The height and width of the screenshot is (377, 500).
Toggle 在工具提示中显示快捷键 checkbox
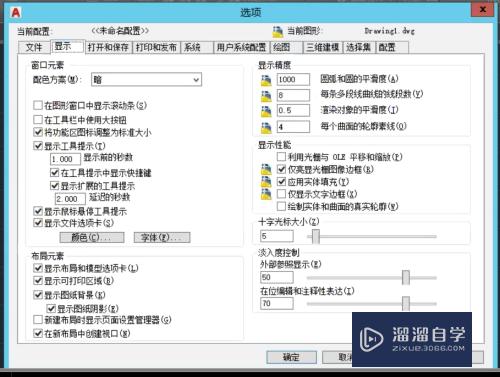(x=54, y=173)
